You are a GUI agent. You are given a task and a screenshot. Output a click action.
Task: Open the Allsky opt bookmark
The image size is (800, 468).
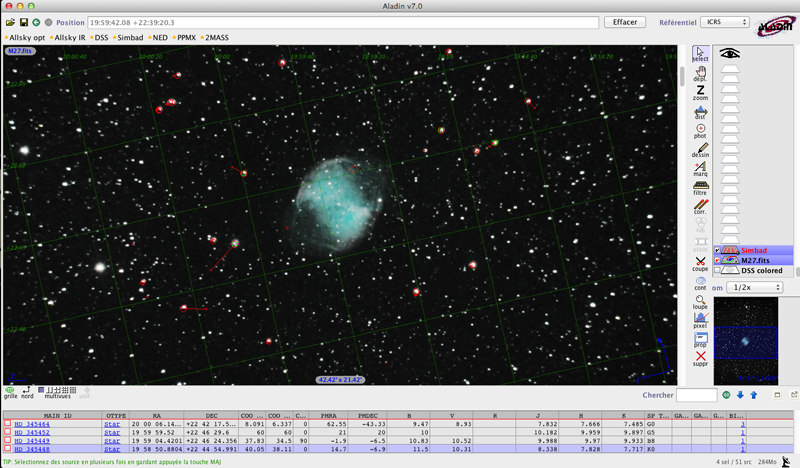click(26, 37)
